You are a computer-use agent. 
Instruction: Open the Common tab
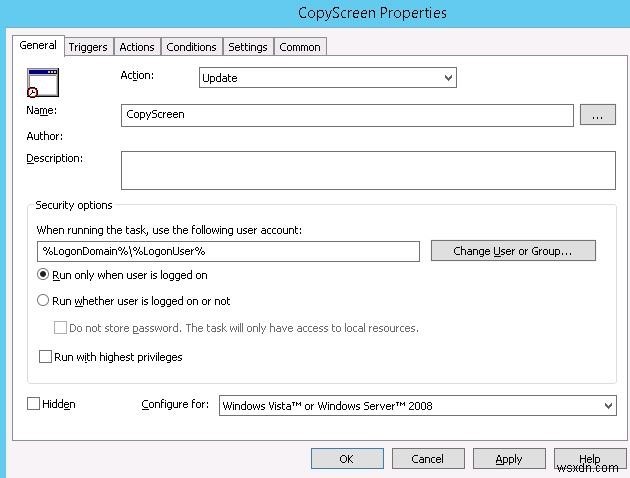point(299,47)
